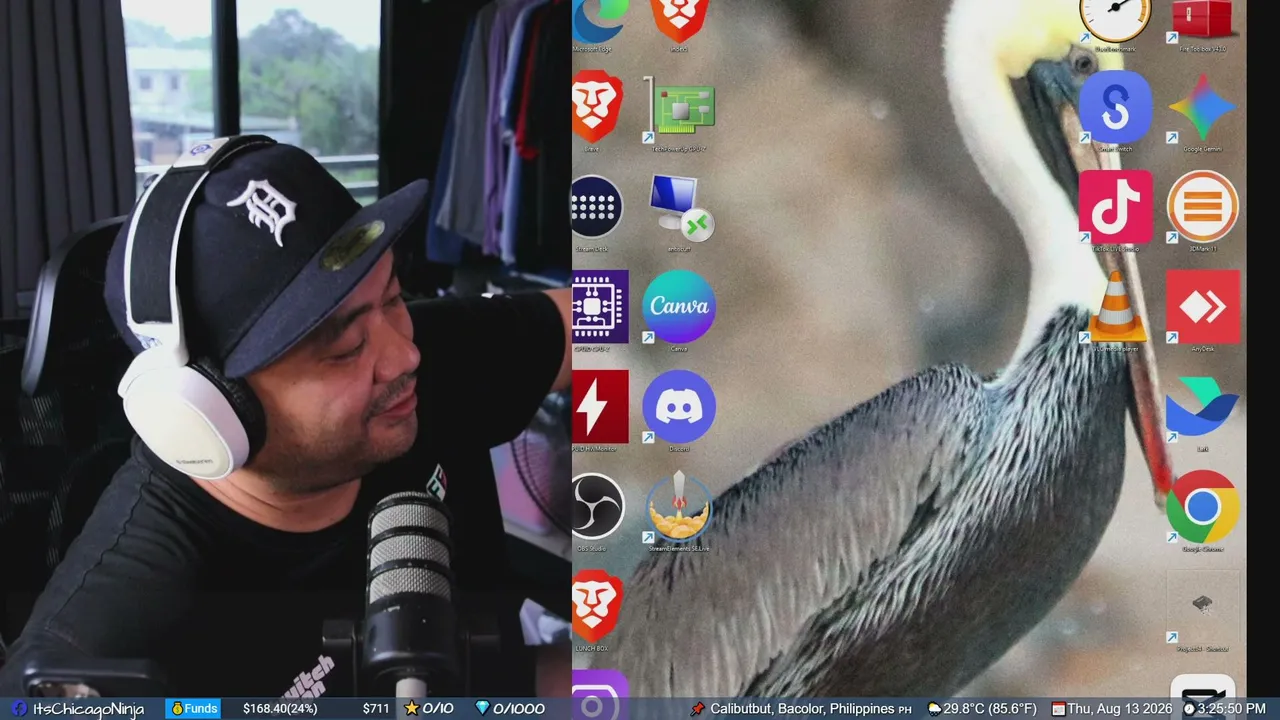The width and height of the screenshot is (1280, 720).
Task: Click the 29.8°C (85.6°F) temperature reading
Action: (x=990, y=709)
